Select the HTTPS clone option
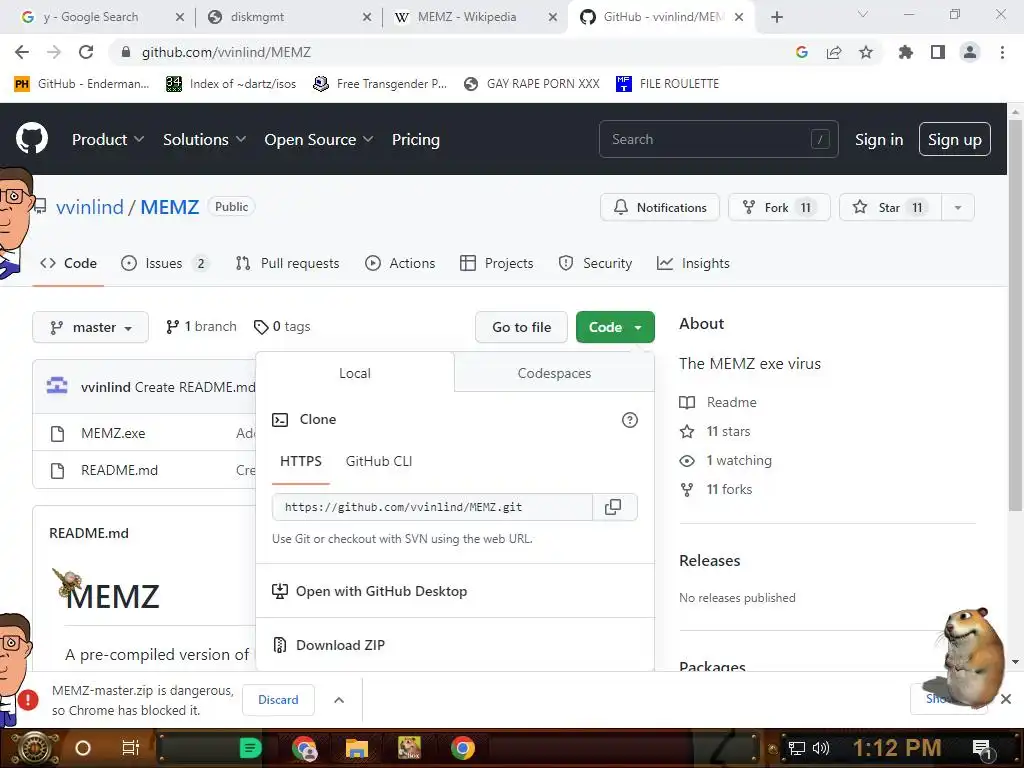The width and height of the screenshot is (1024, 768). point(301,461)
